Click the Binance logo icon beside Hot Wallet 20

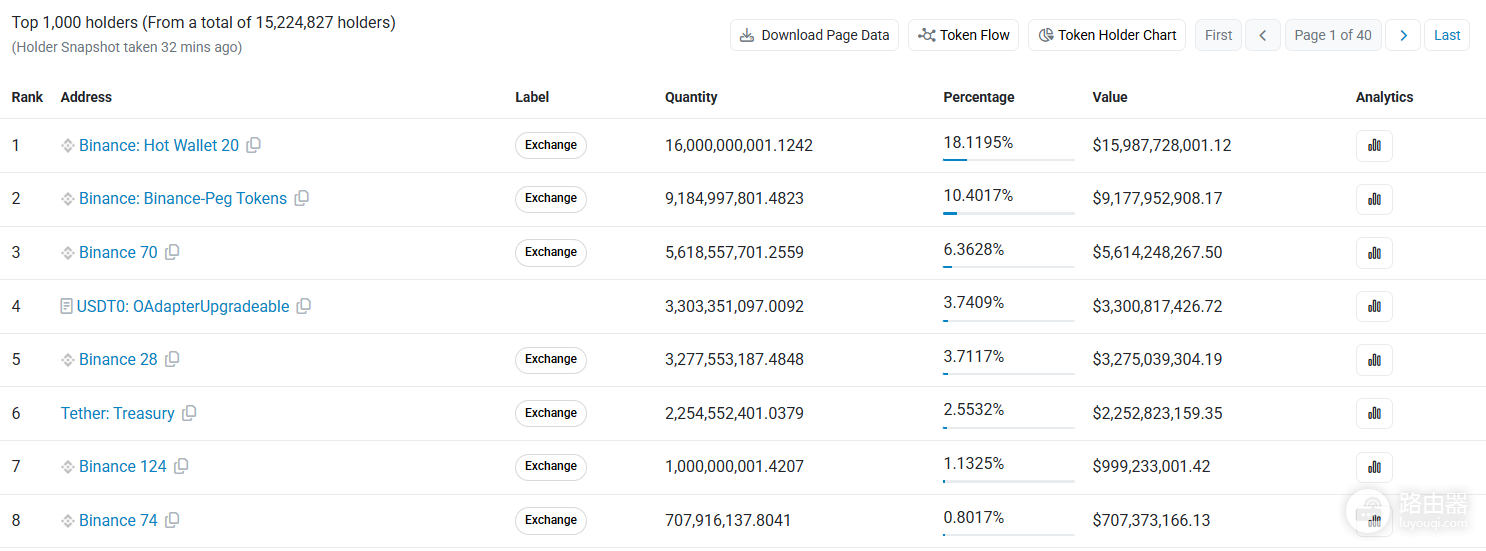click(68, 145)
